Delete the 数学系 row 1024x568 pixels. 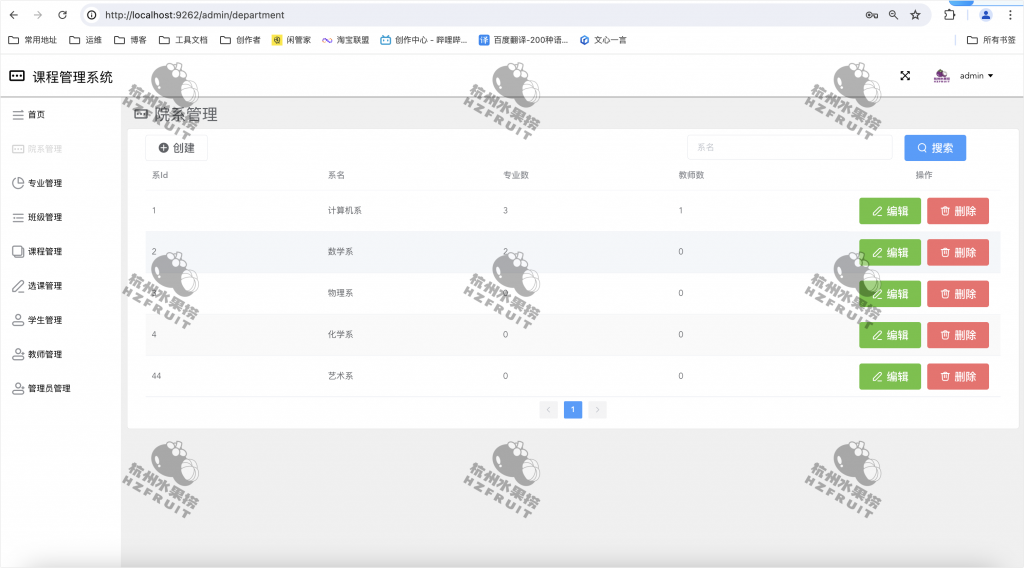coord(958,252)
